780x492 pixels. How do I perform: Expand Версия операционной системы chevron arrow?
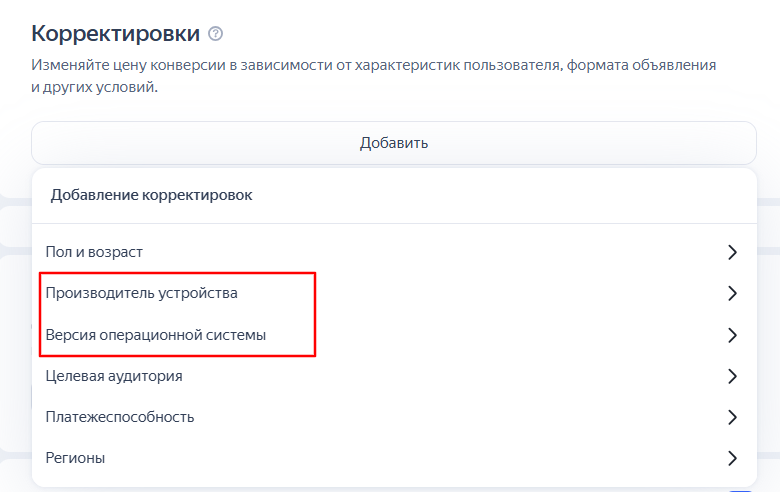732,335
